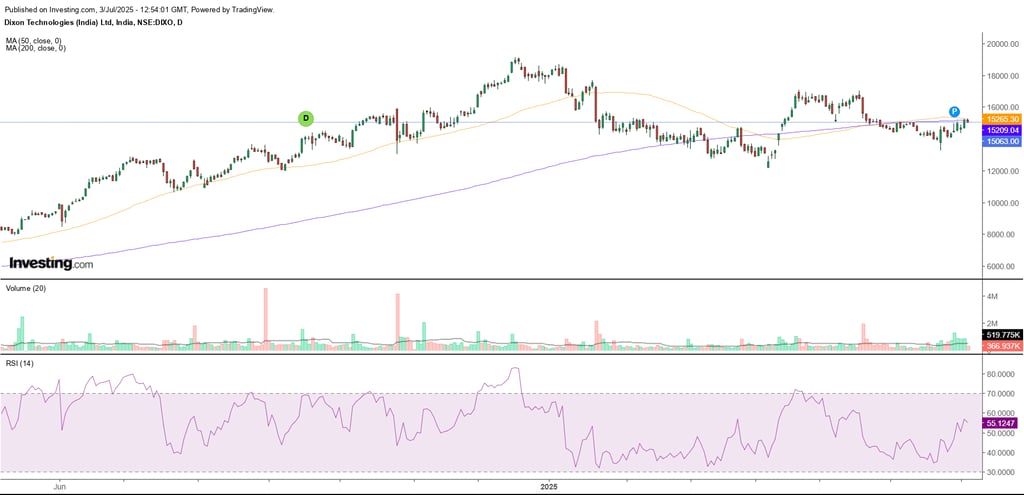The height and width of the screenshot is (495, 1024).
Task: Click the Dixon Technologies chart title
Action: pos(93,22)
